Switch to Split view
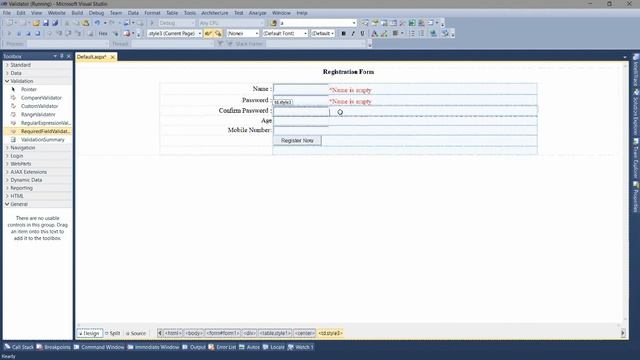Screen dimensions: 640x360 click(113, 333)
